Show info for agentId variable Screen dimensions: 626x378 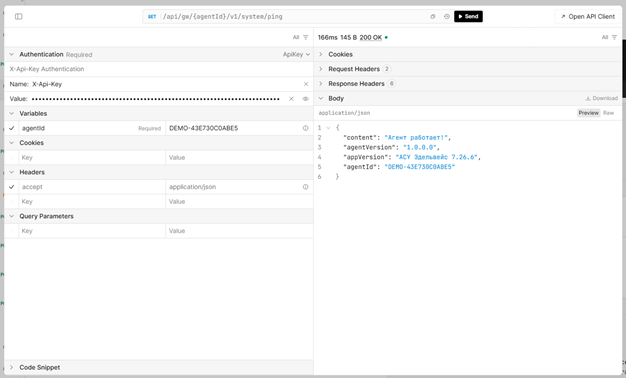pos(305,128)
